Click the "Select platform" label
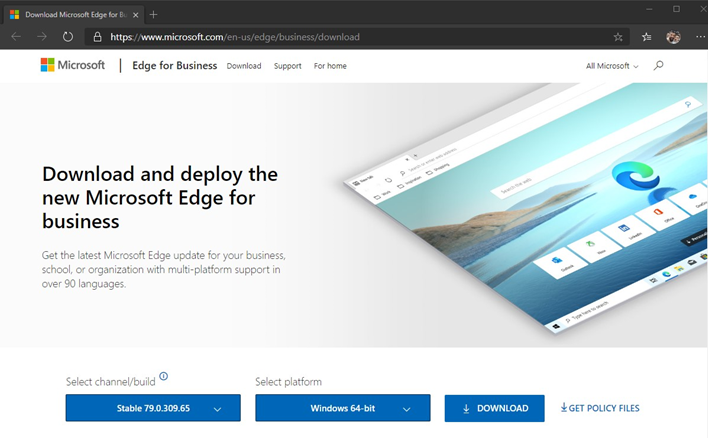 pos(289,382)
